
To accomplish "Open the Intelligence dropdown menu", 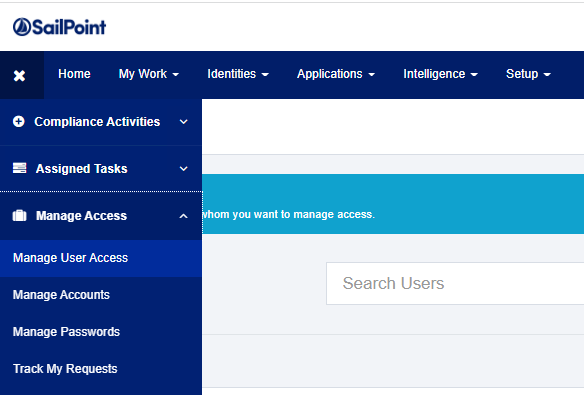I will (440, 74).
